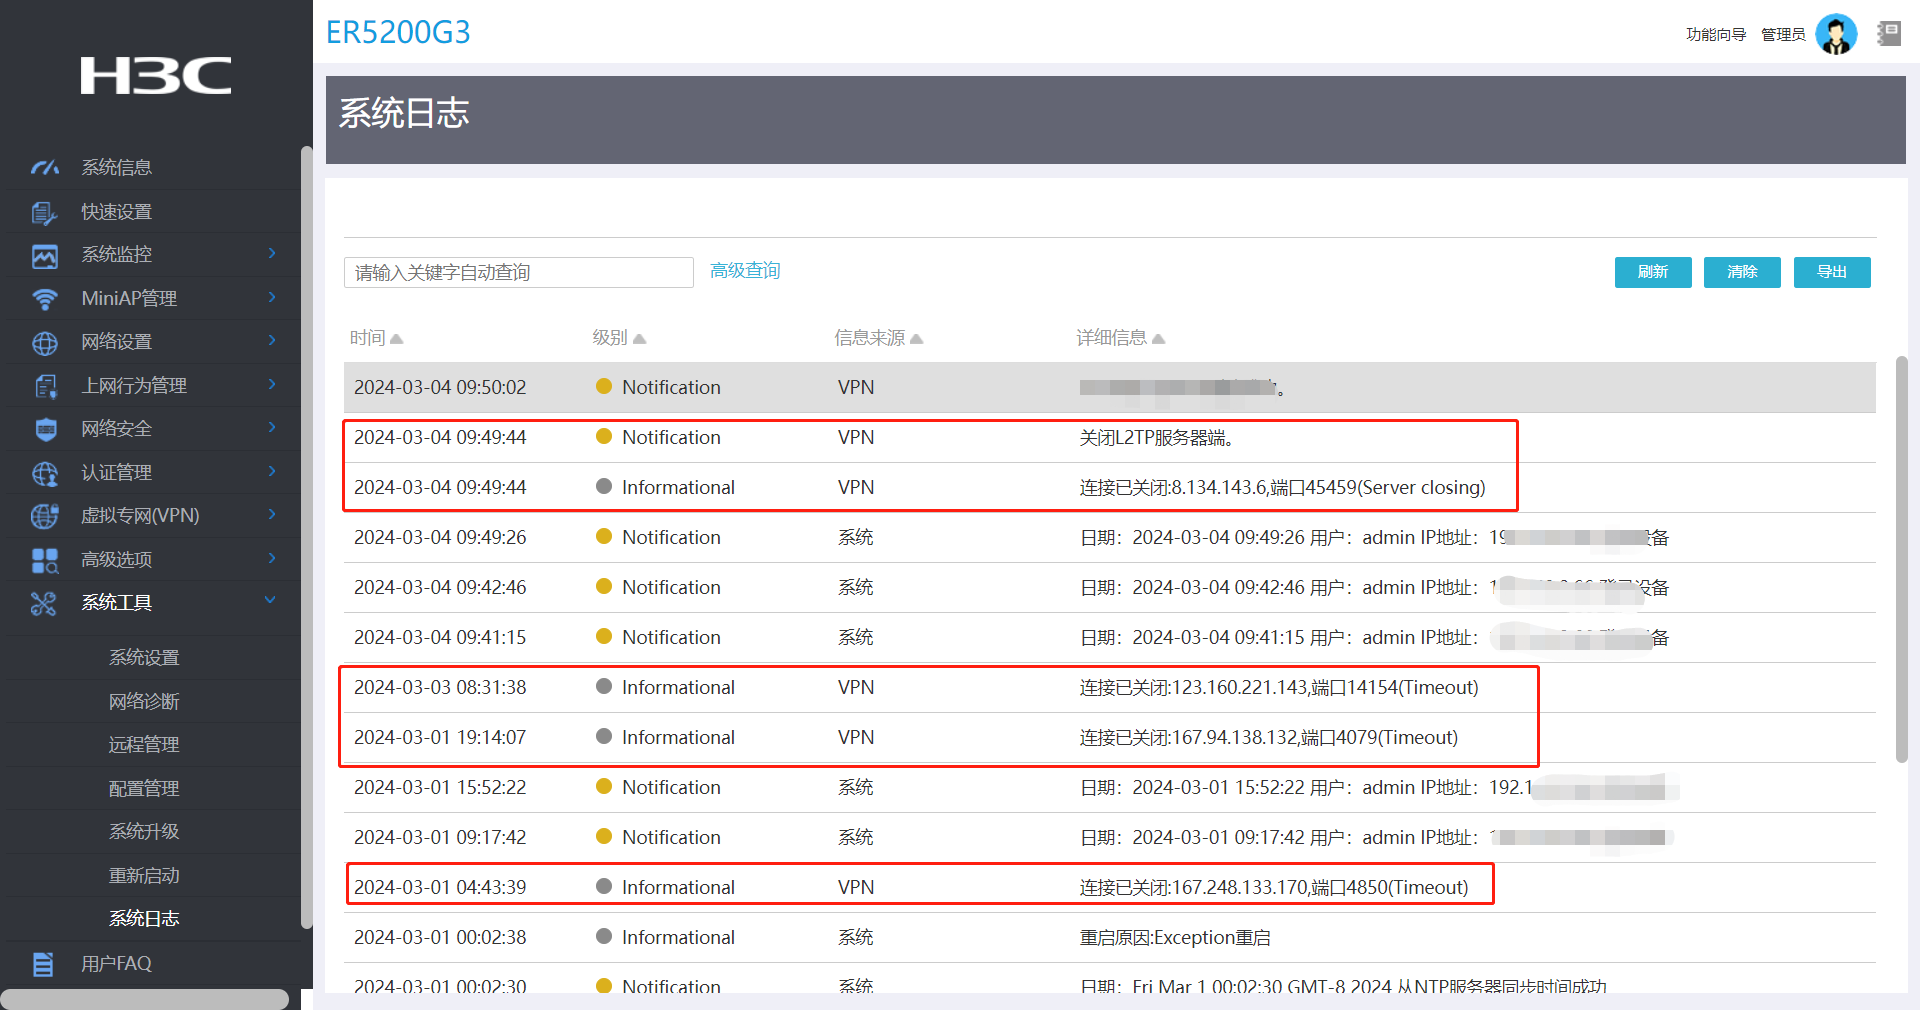Expand the 认证管理 submenu chevron
This screenshot has width=1920, height=1010.
[271, 471]
